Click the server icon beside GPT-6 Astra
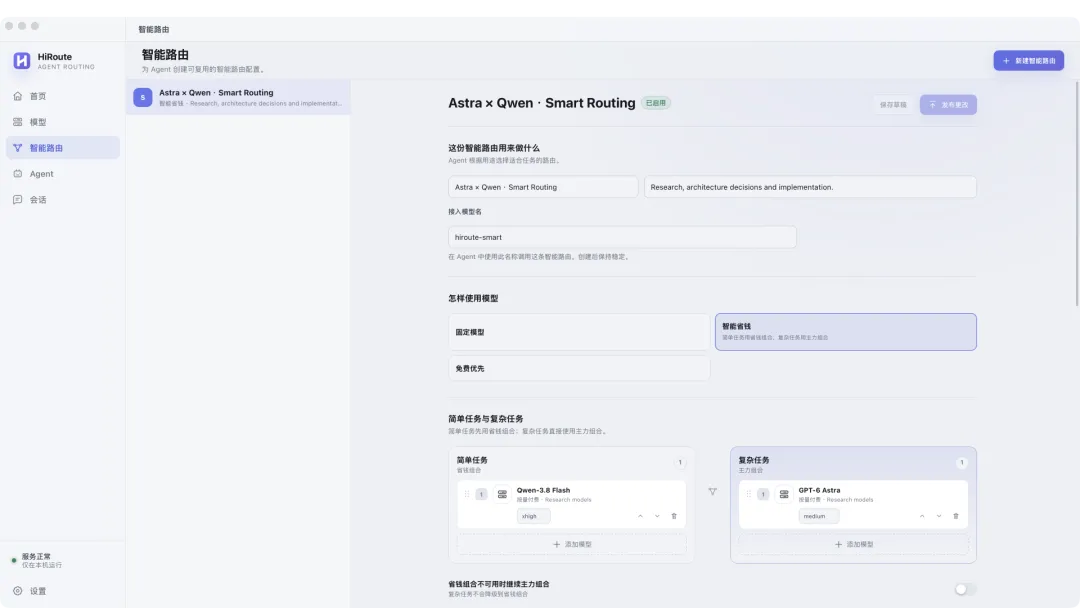1080x608 pixels. click(784, 494)
